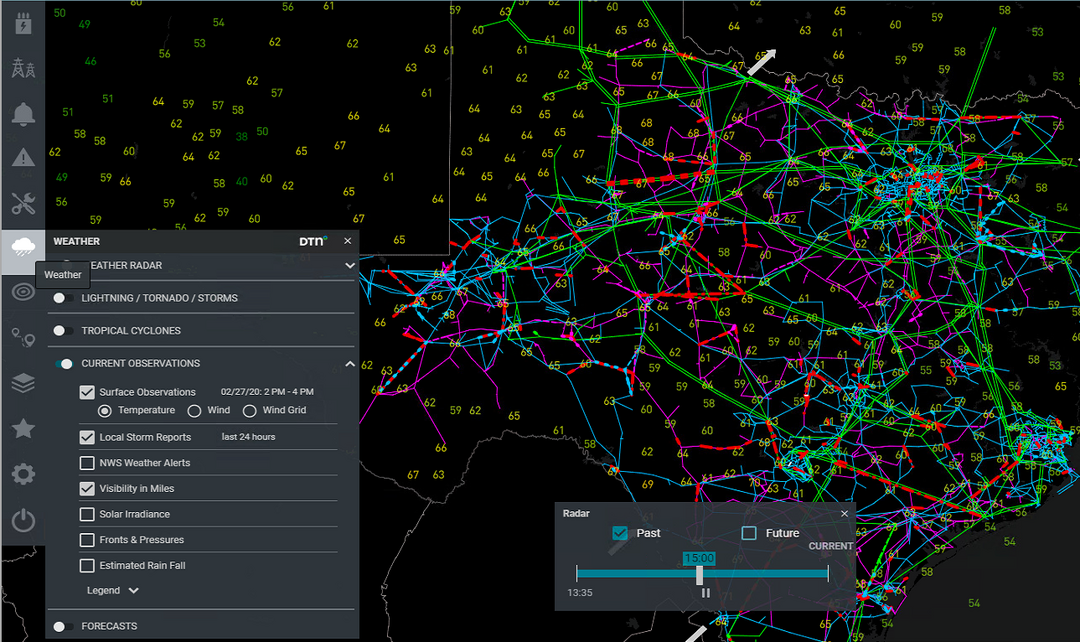Pause the radar playback

706,593
